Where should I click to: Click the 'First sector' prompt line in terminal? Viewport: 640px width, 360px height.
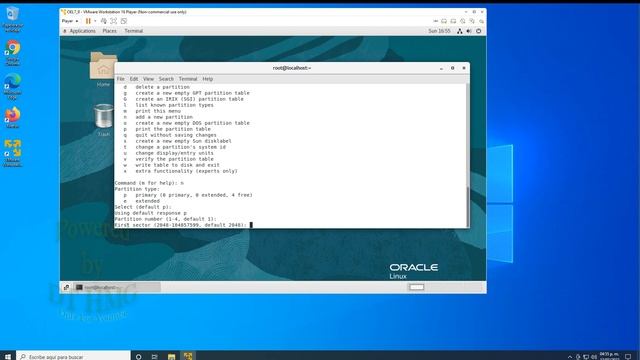[181, 225]
